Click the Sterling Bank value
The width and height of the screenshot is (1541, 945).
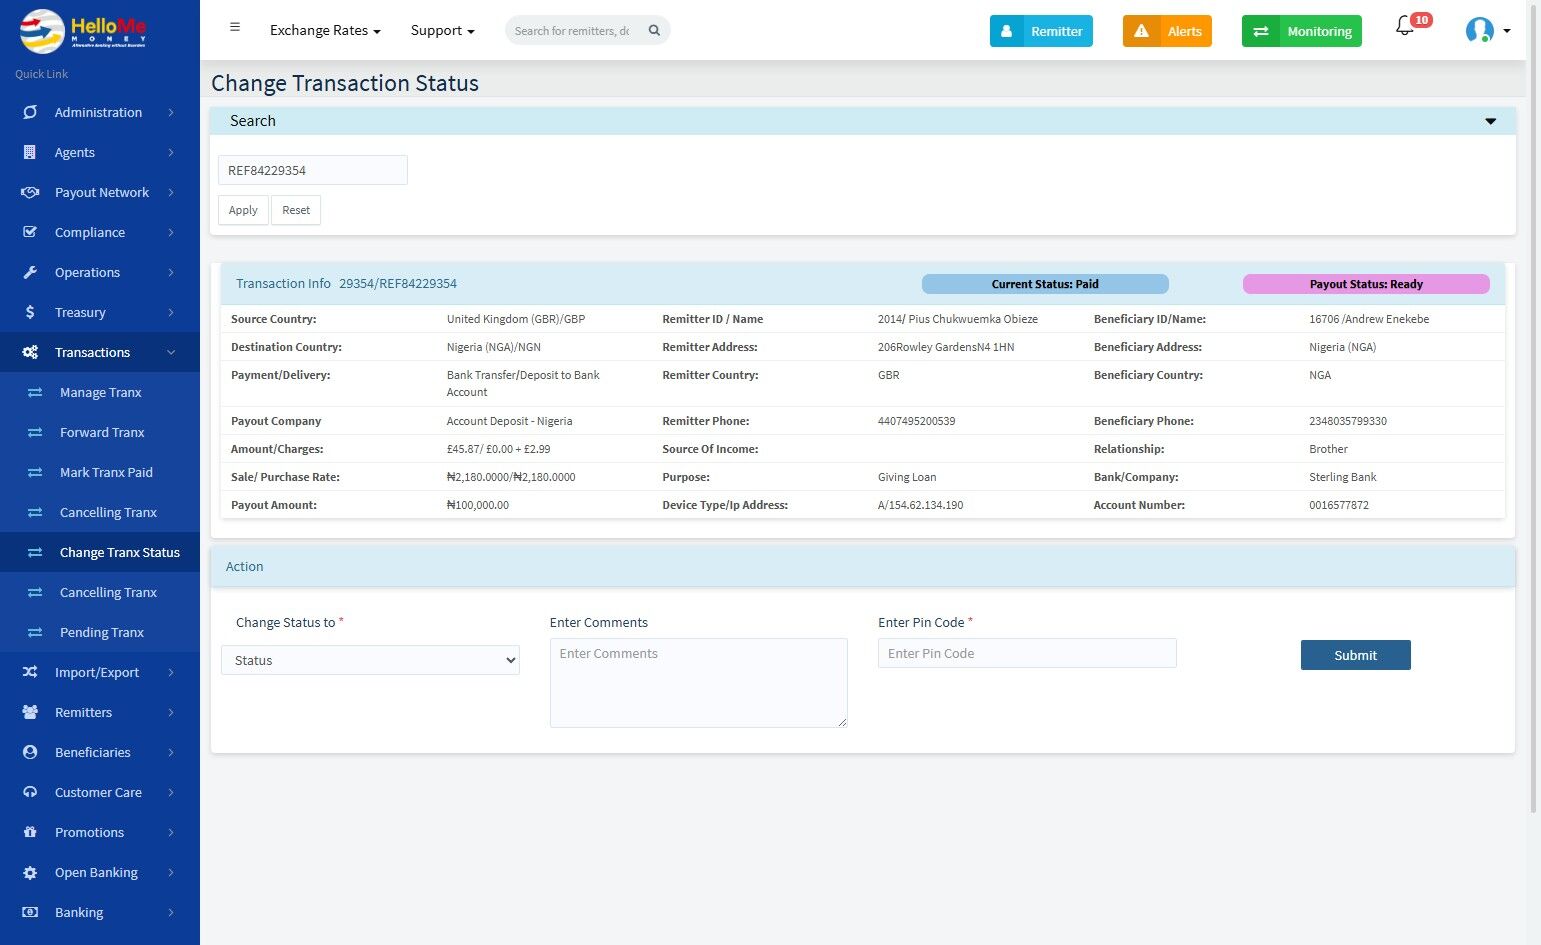pyautogui.click(x=1343, y=477)
